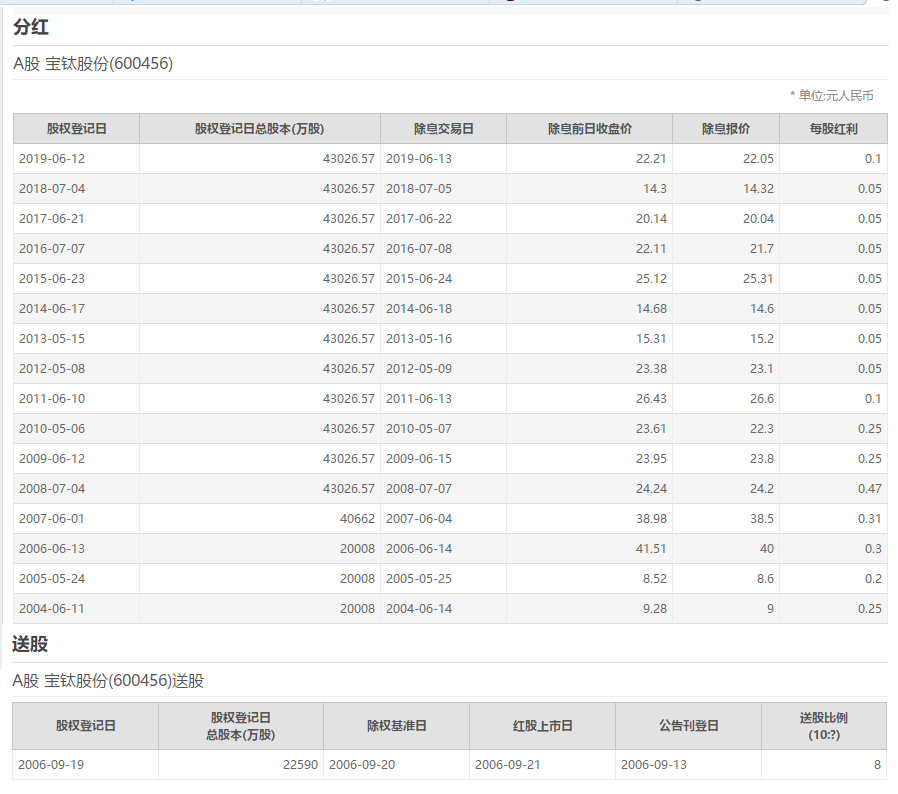Select record date 2007-06-01

52,518
